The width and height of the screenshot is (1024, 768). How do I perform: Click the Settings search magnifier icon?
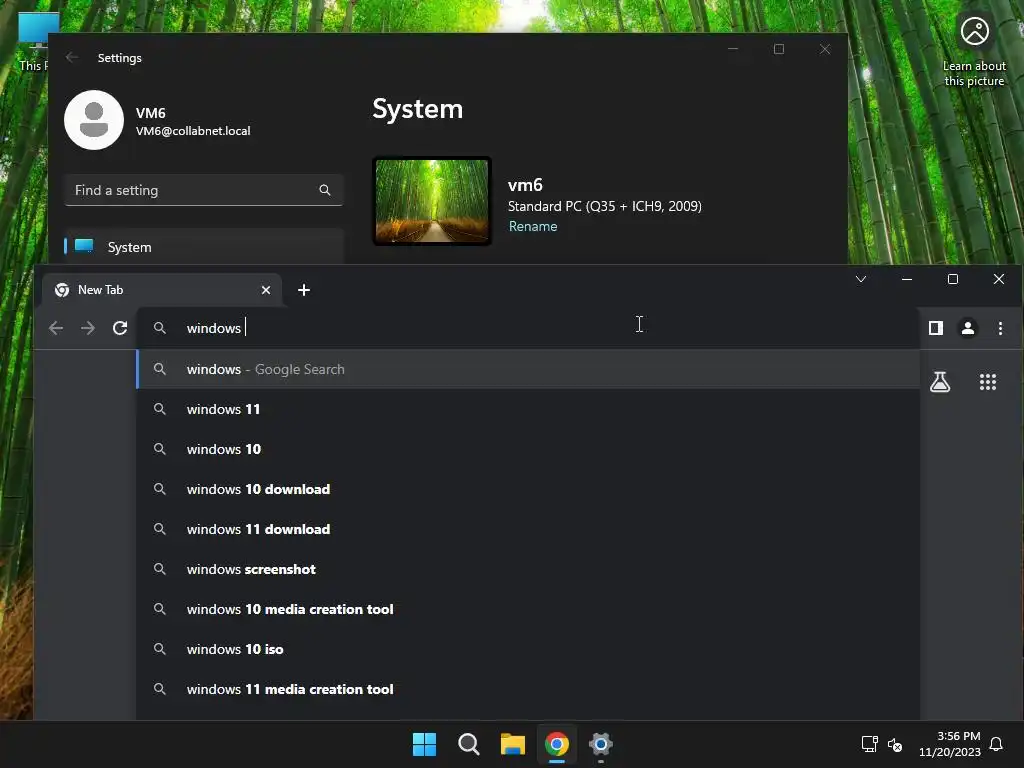click(x=325, y=190)
